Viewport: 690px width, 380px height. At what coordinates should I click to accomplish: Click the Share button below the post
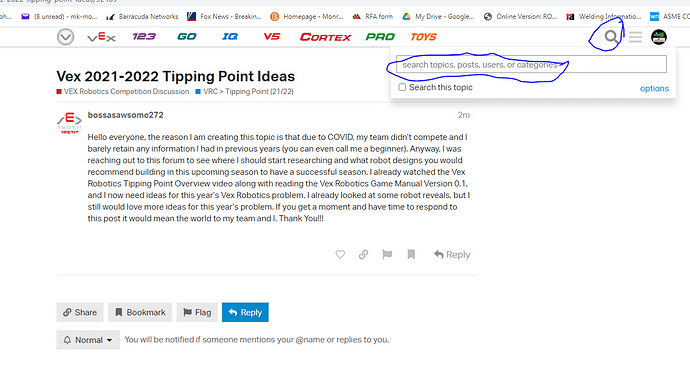coord(80,312)
